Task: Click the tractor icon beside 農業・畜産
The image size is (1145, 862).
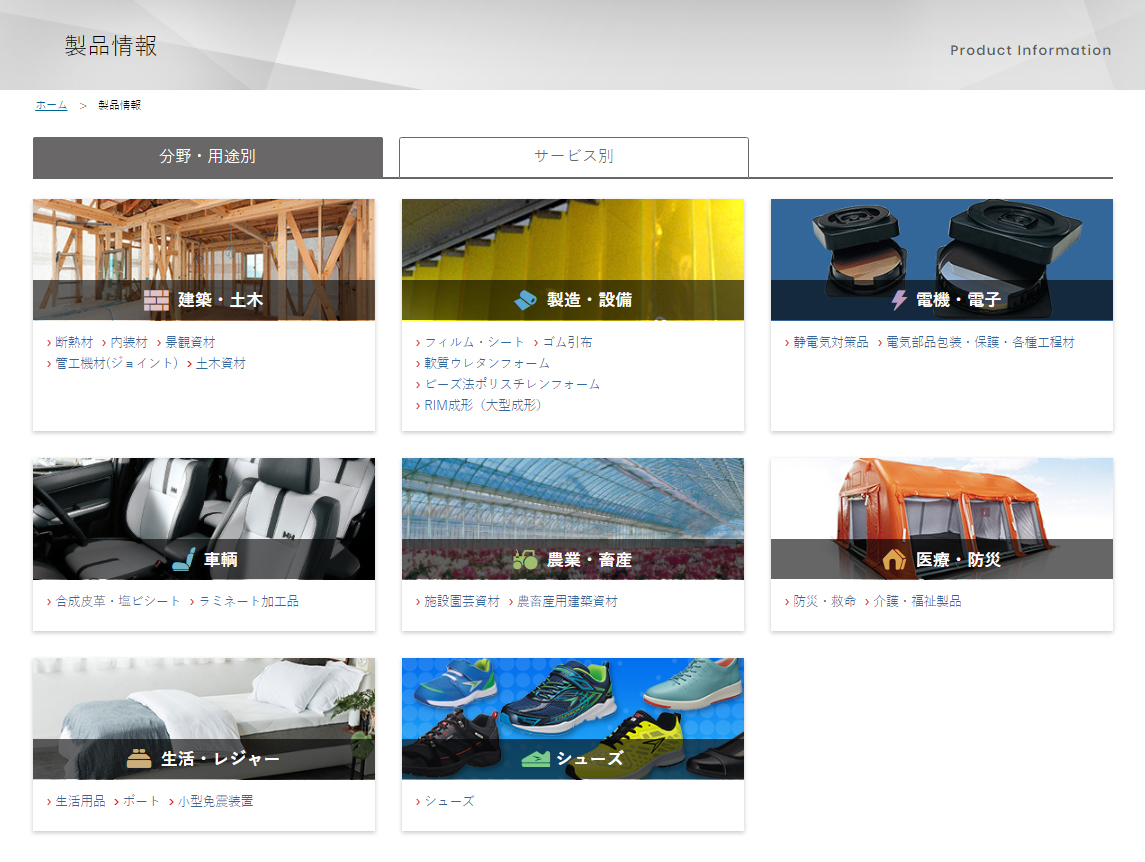Action: pyautogui.click(x=525, y=560)
